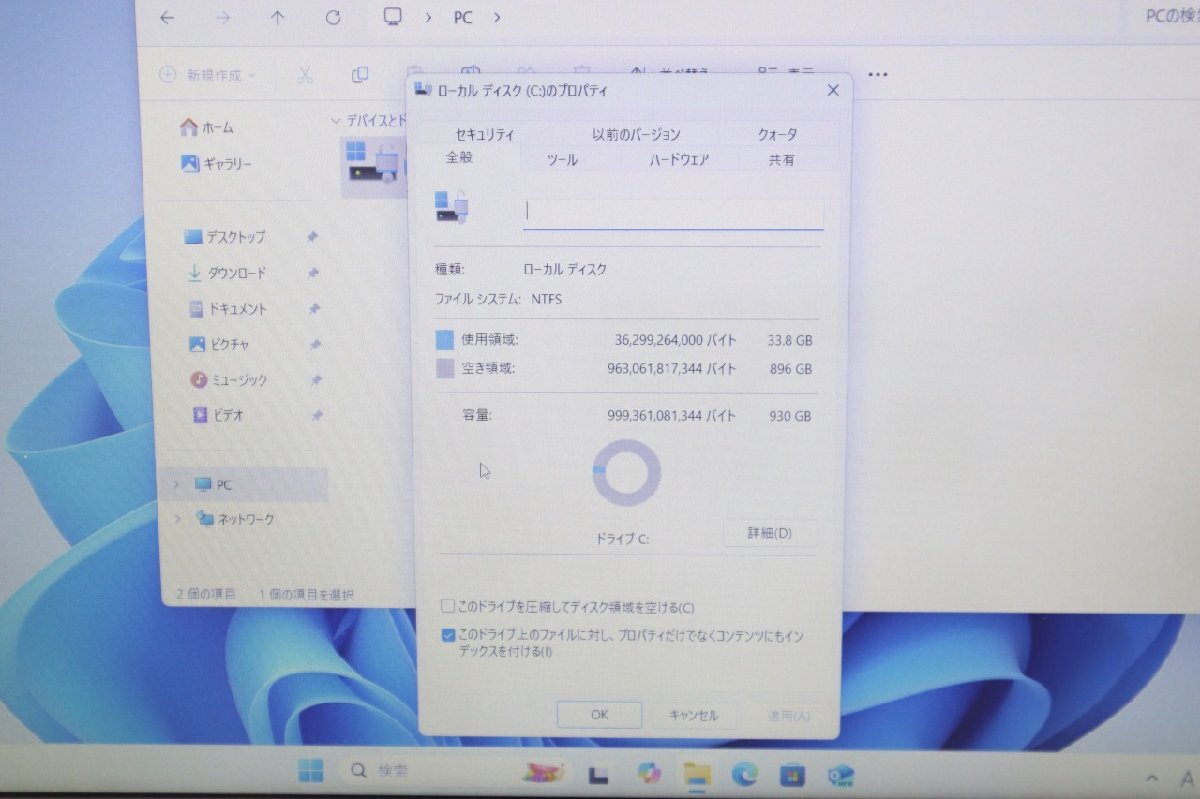Switch to the 共有 tab
The width and height of the screenshot is (1200, 799).
782,160
